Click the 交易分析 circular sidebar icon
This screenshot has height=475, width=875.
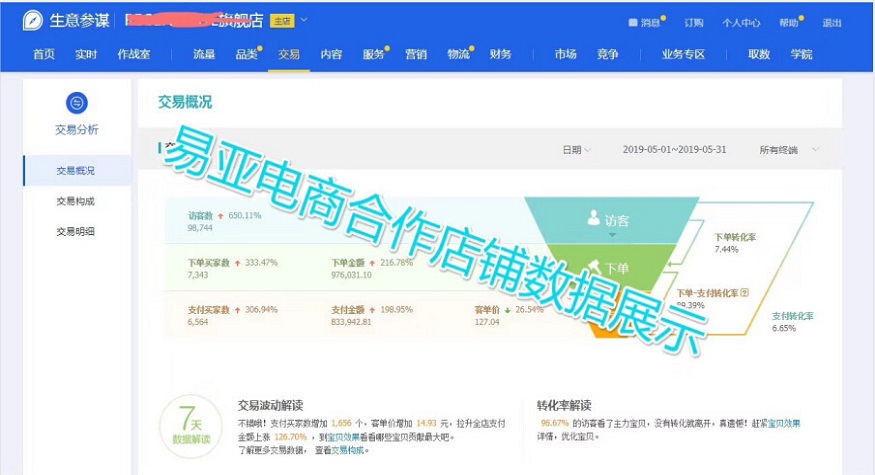(x=77, y=102)
